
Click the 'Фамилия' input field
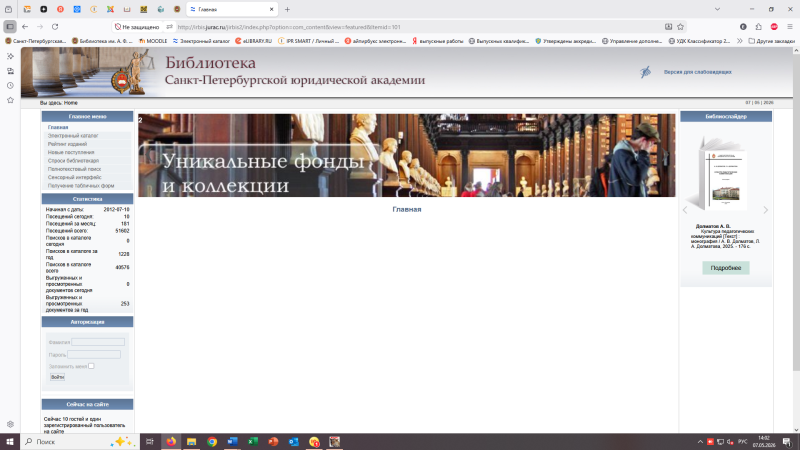tap(98, 342)
